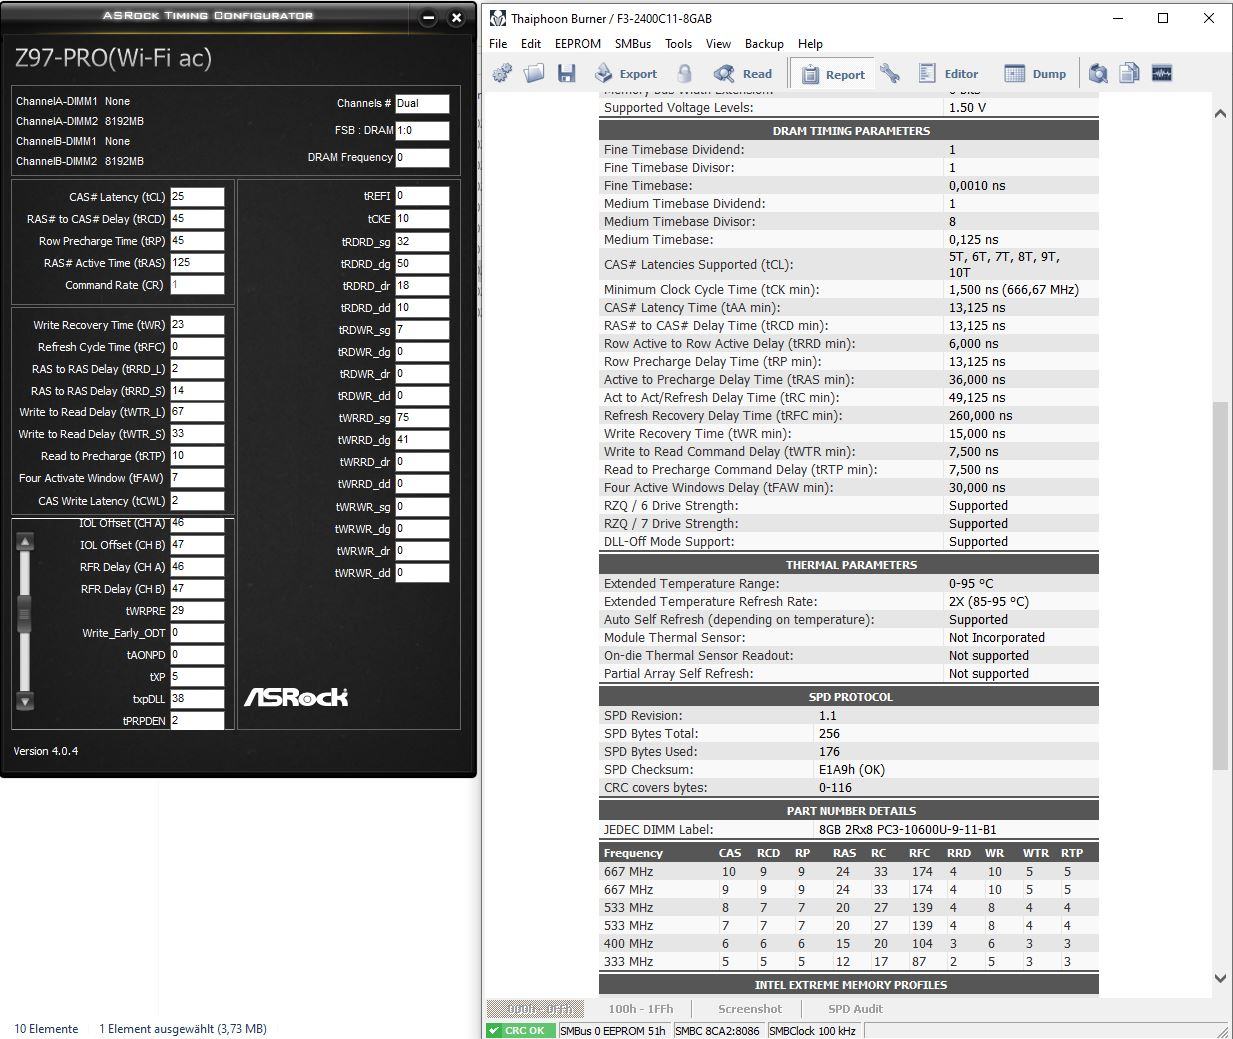Click the JEDEC DIMM Label value
The height and width of the screenshot is (1039, 1233).
coord(907,830)
